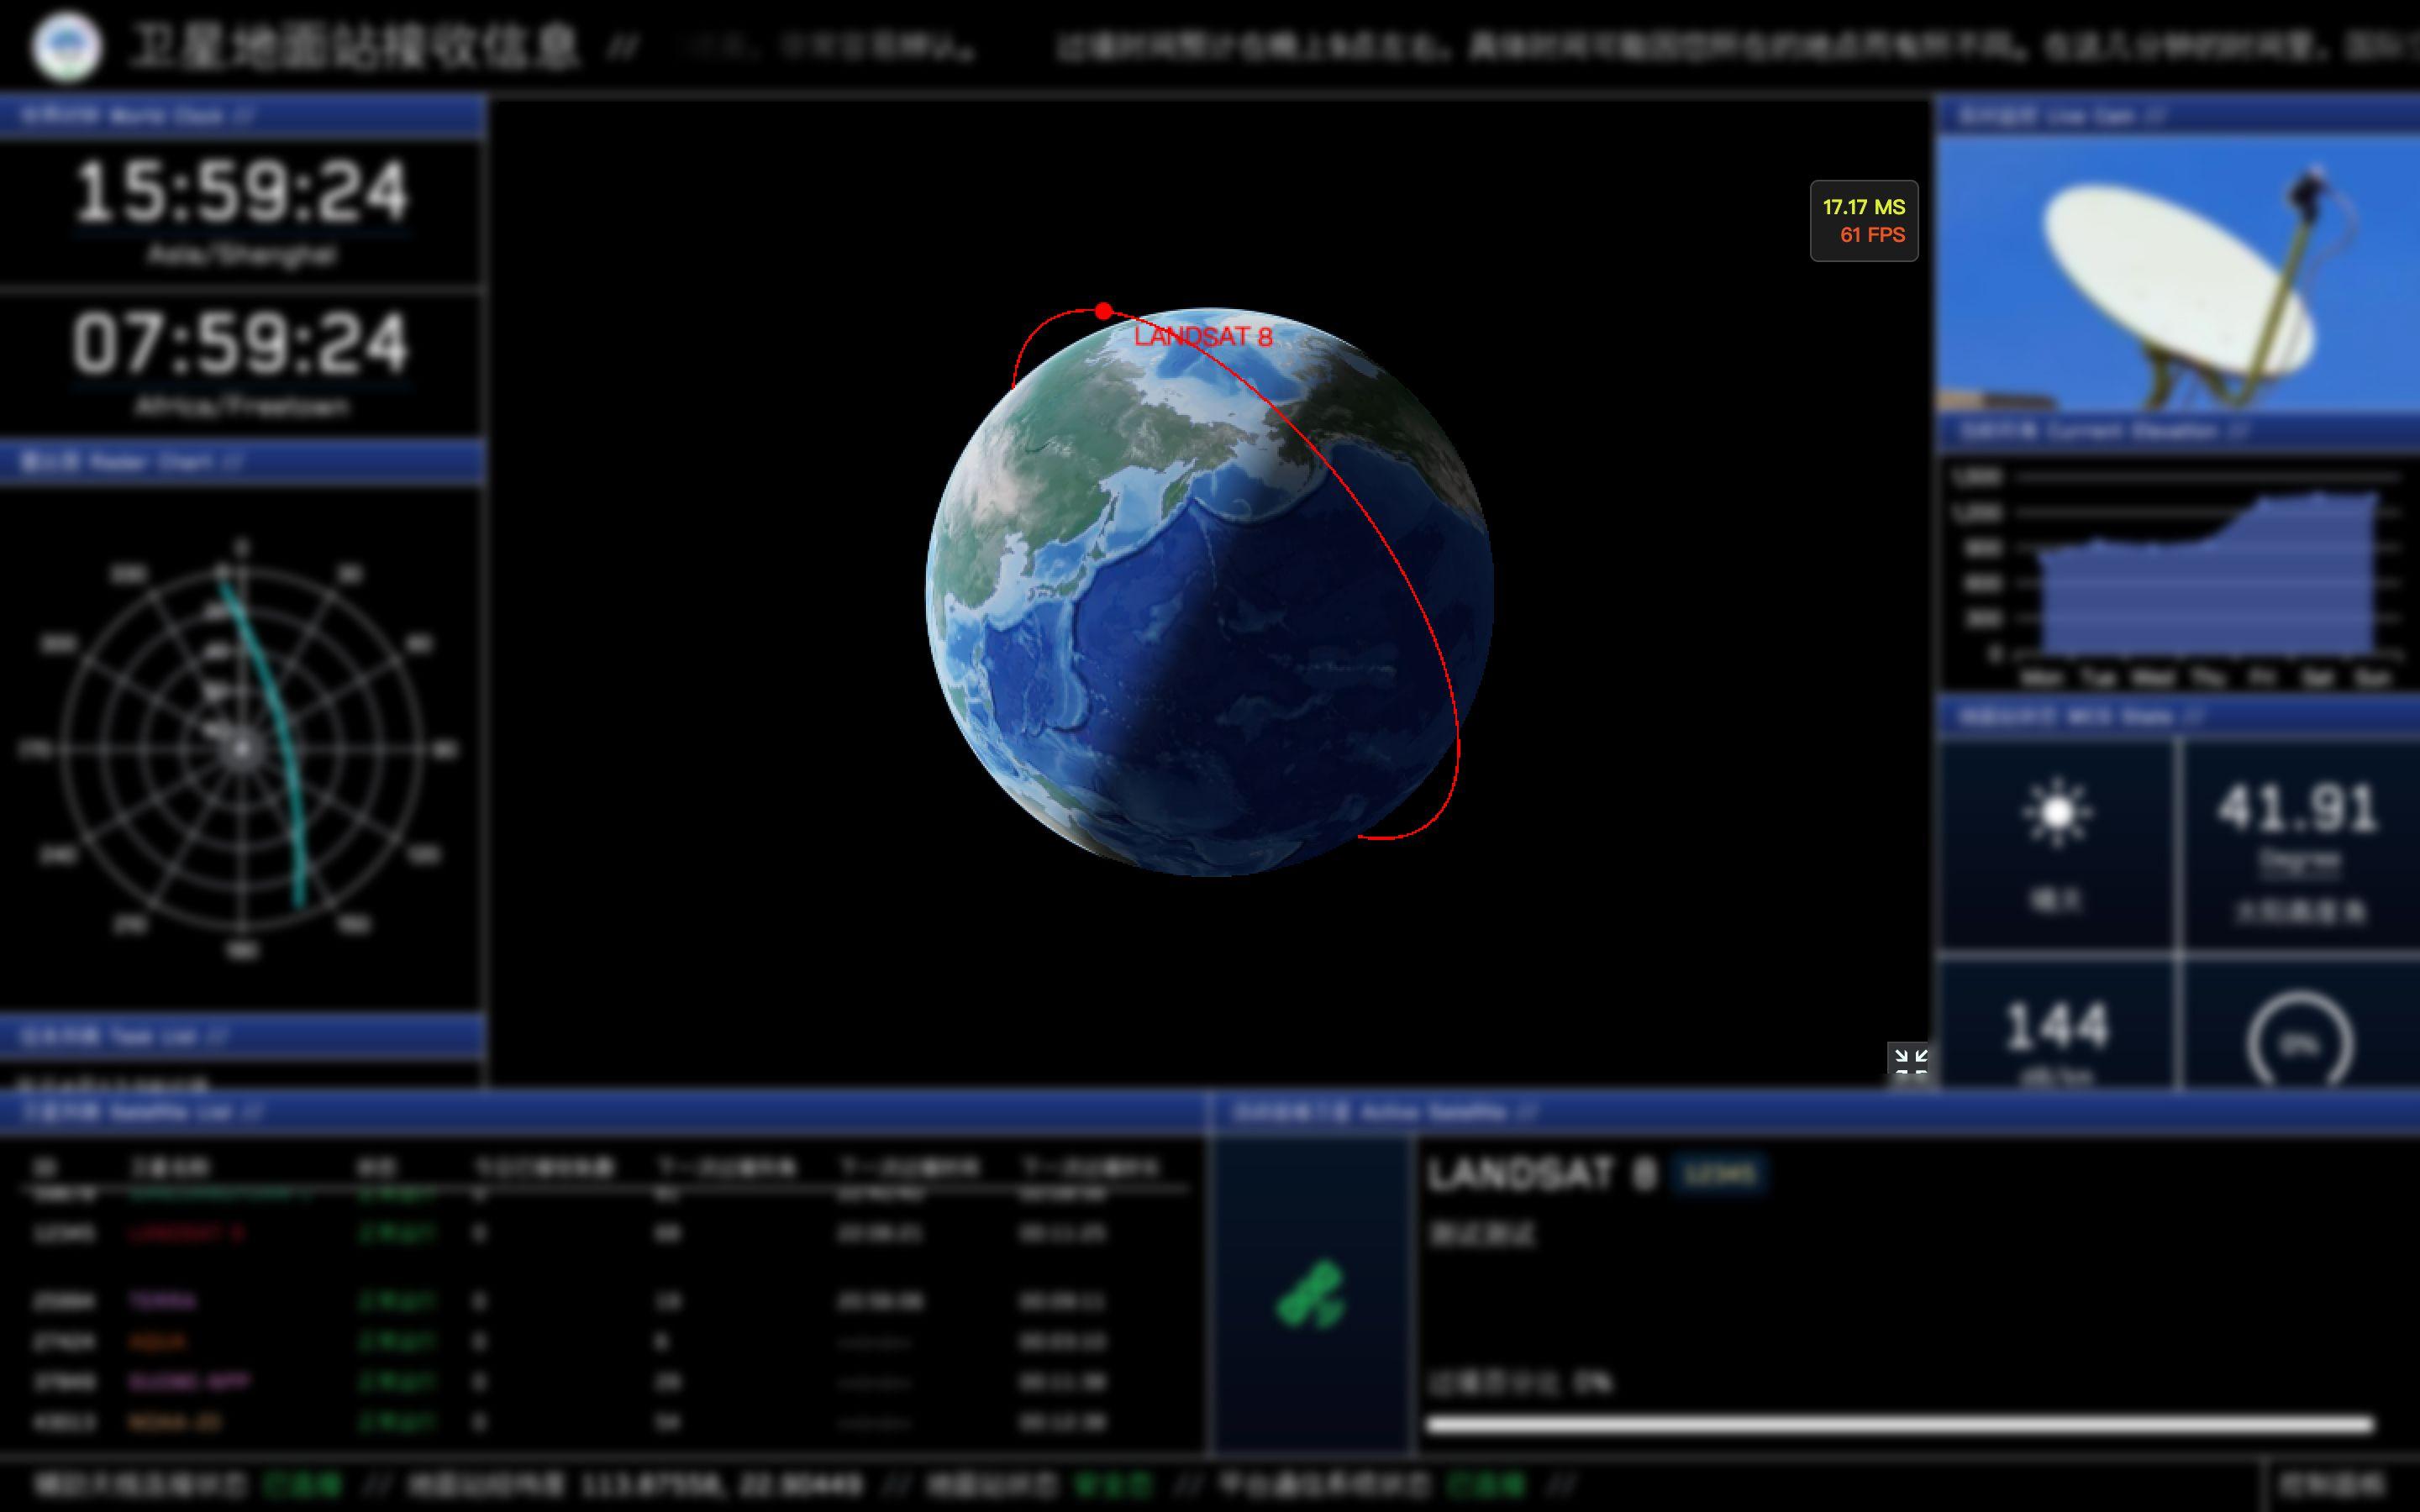Select the red satellite marker on the orbit
2420x1512 pixels.
coord(1103,311)
